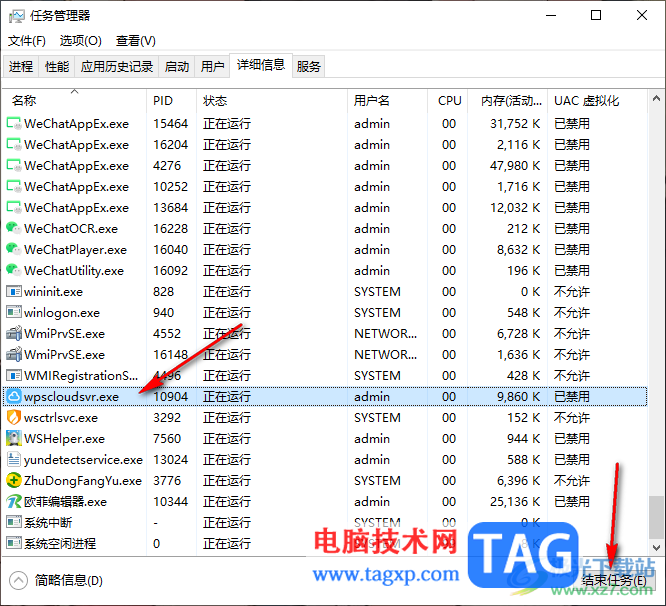Sort by the 用户名 column header
This screenshot has height=606, width=666.
(387, 101)
